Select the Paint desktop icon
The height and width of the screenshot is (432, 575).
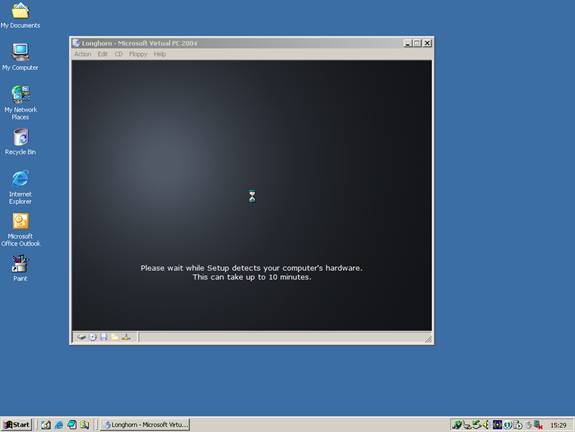point(20,268)
